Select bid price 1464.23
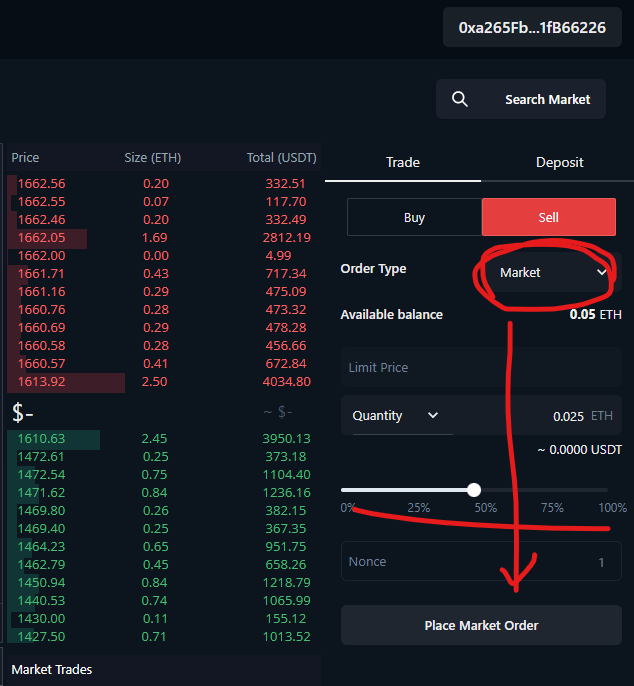The width and height of the screenshot is (634, 686). tap(41, 546)
